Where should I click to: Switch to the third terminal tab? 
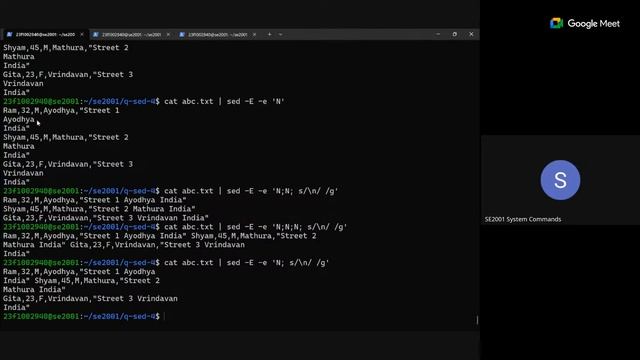point(217,35)
